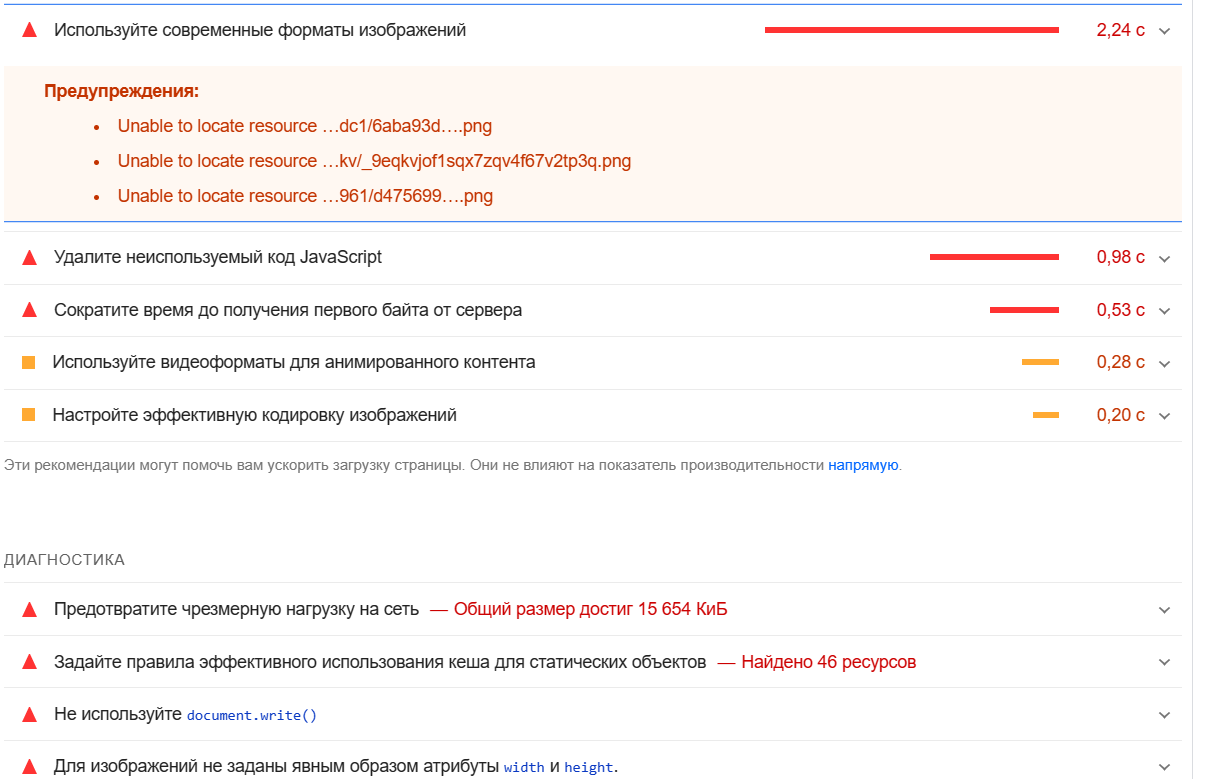1206x779 pixels.
Task: Click red triangle beside modern image formats audit
Action: click(x=29, y=30)
